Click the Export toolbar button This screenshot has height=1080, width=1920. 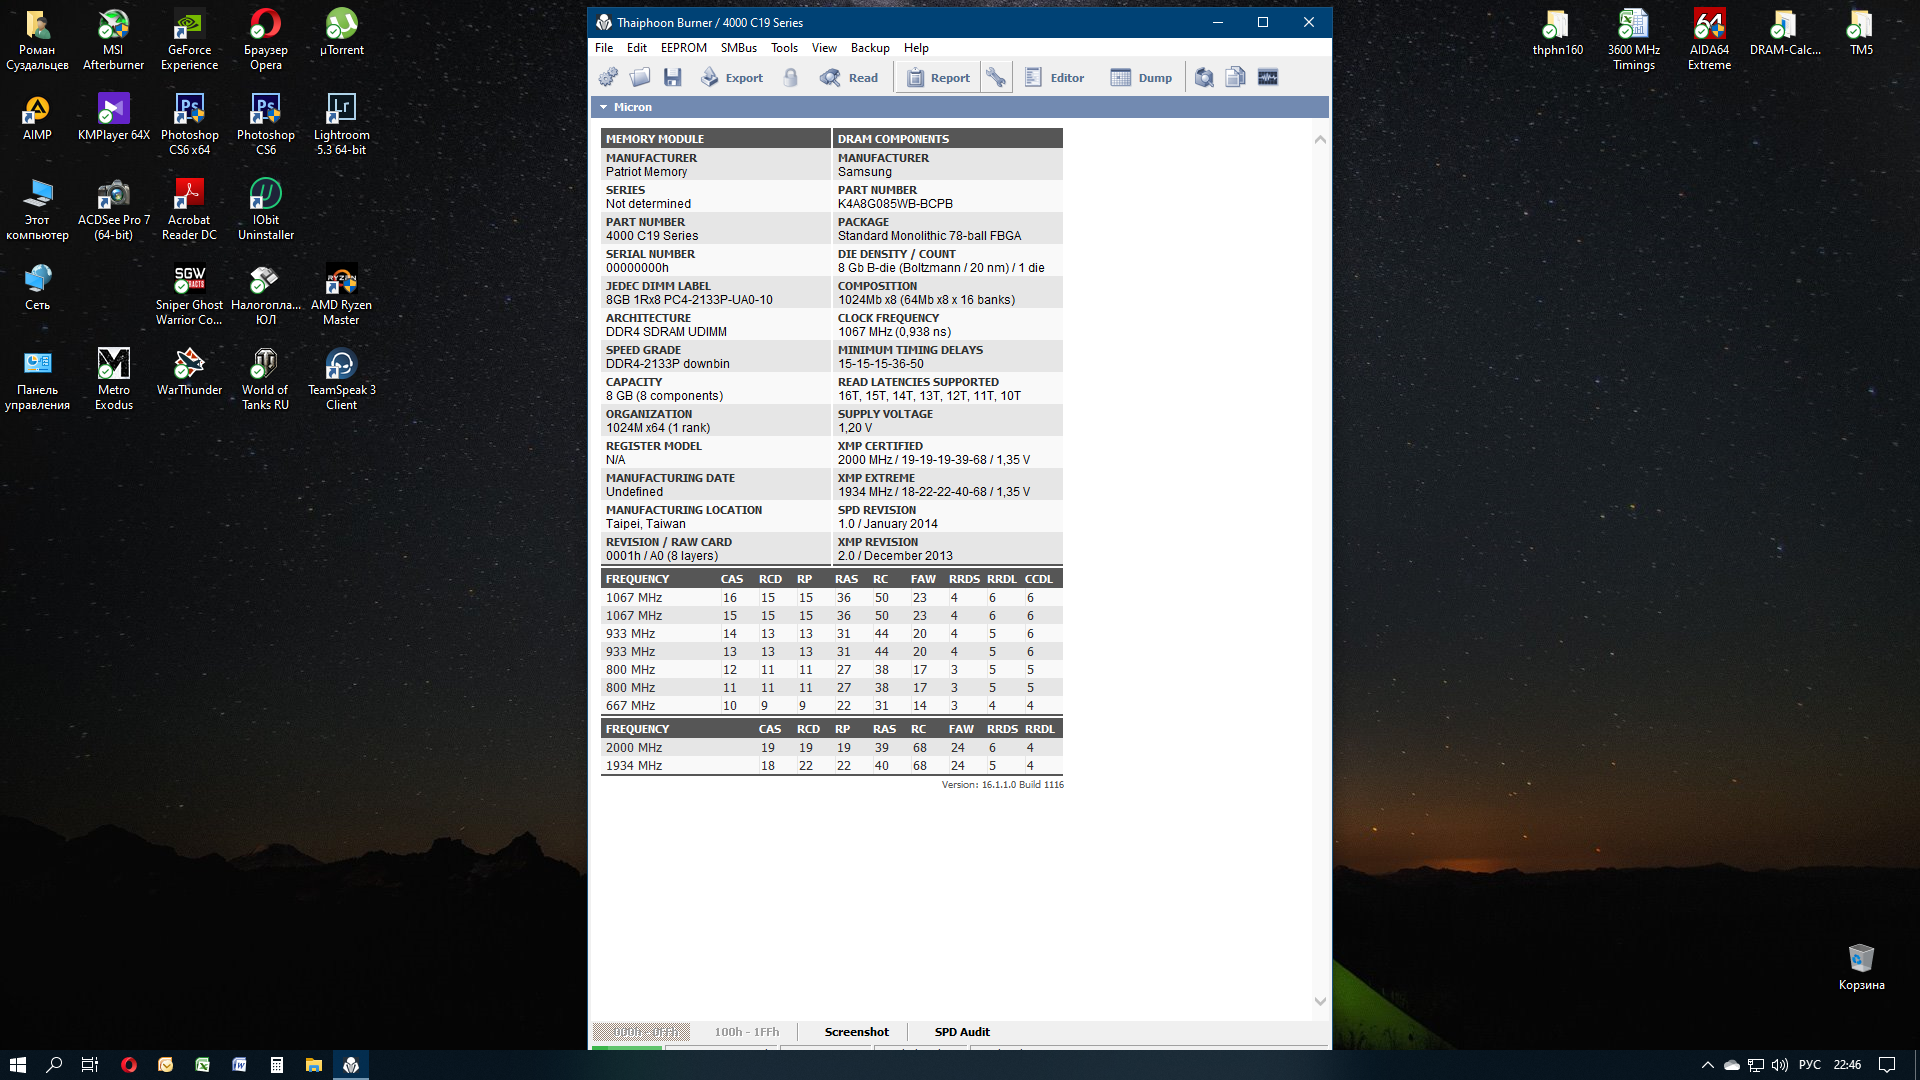[732, 77]
